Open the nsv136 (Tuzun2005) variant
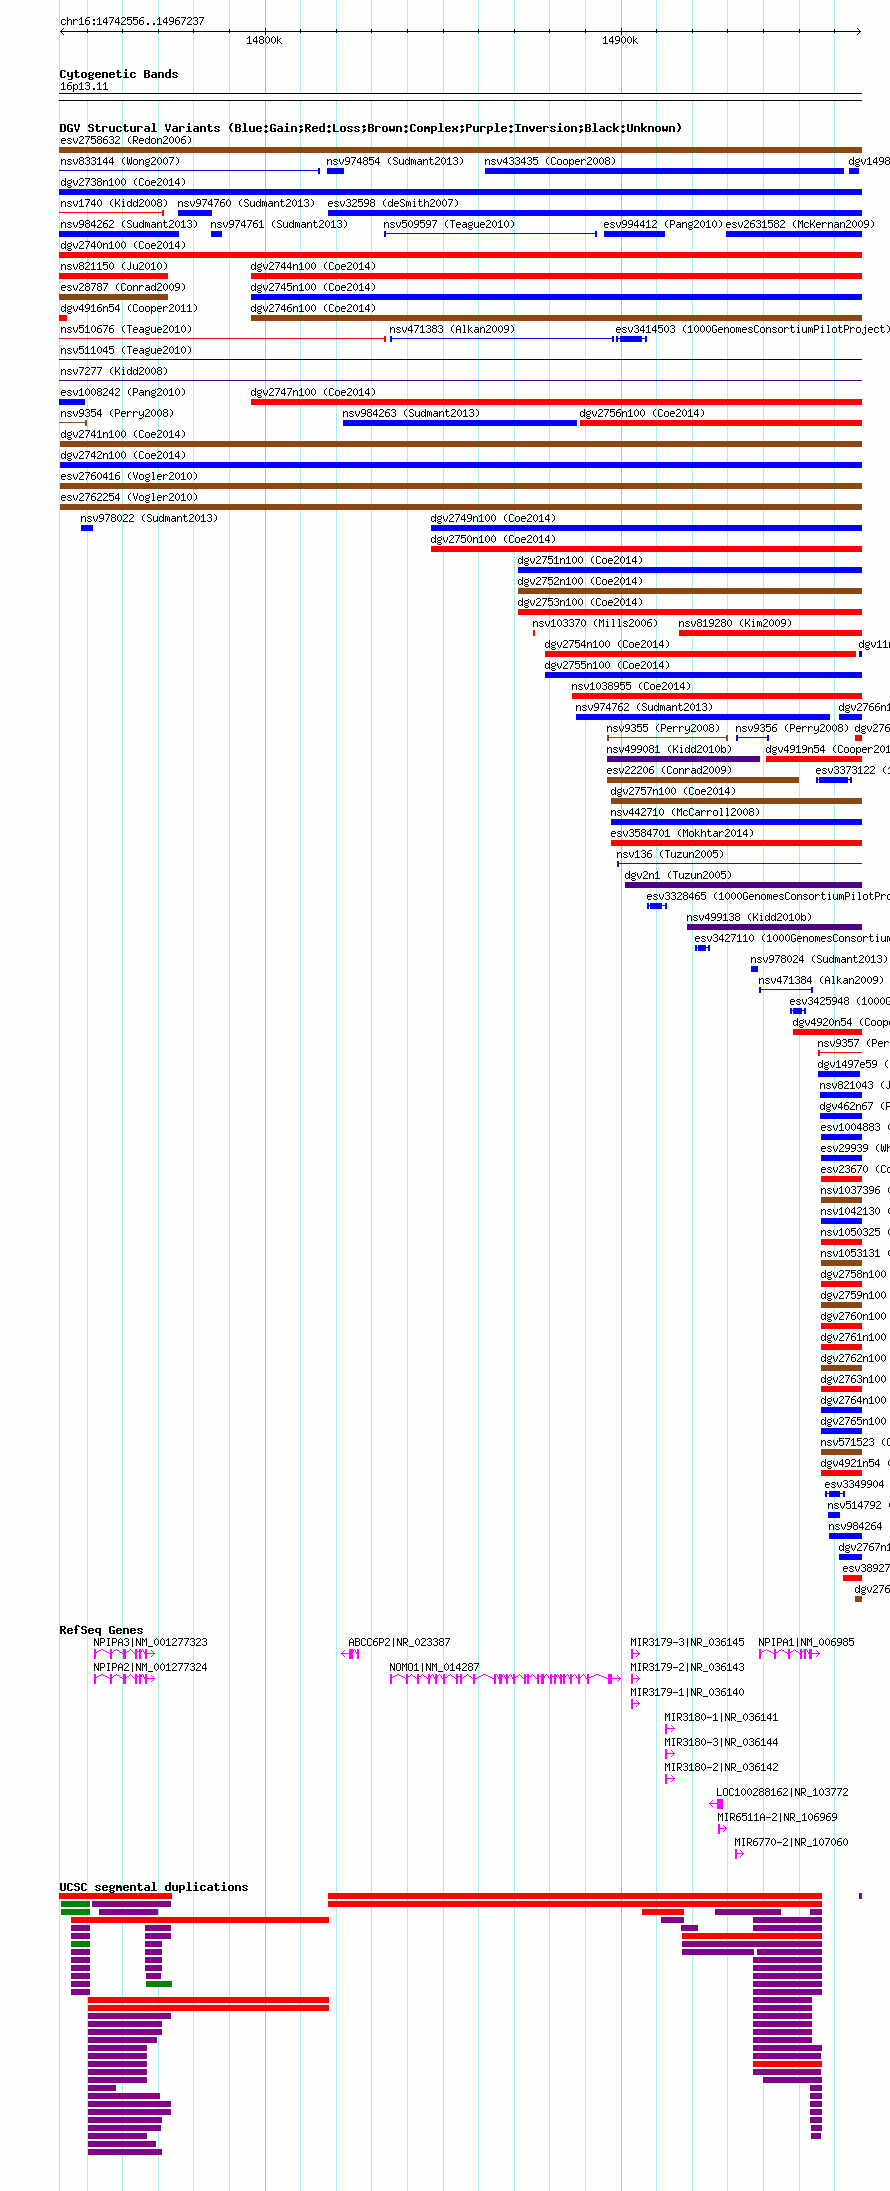This screenshot has height=2191, width=890. (670, 854)
